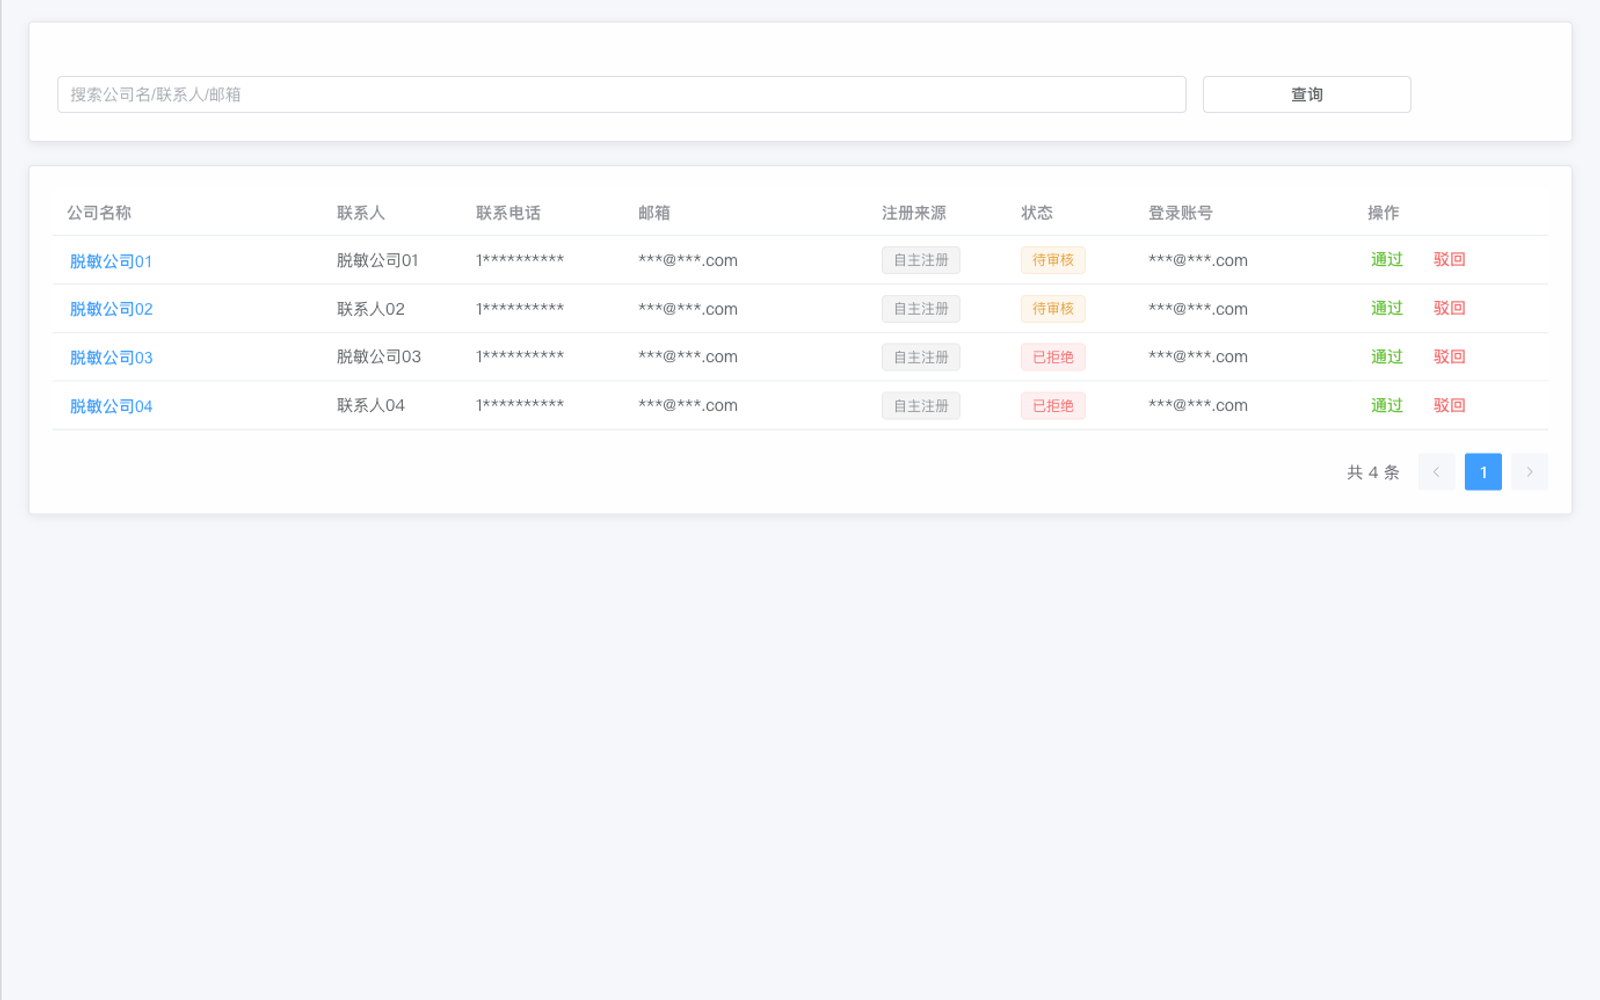This screenshot has width=1600, height=1000.
Task: Click the search input for company name
Action: click(x=620, y=94)
